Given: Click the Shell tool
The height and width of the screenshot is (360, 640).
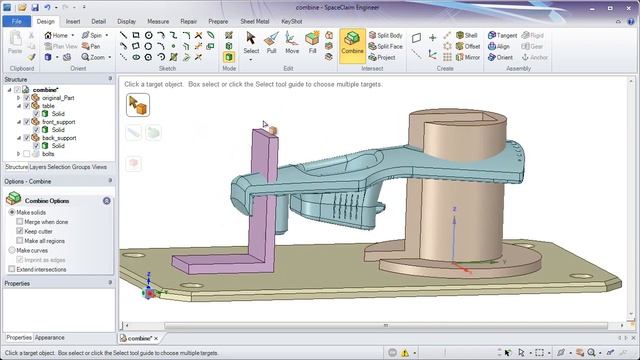Looking at the screenshot, I should 467,35.
